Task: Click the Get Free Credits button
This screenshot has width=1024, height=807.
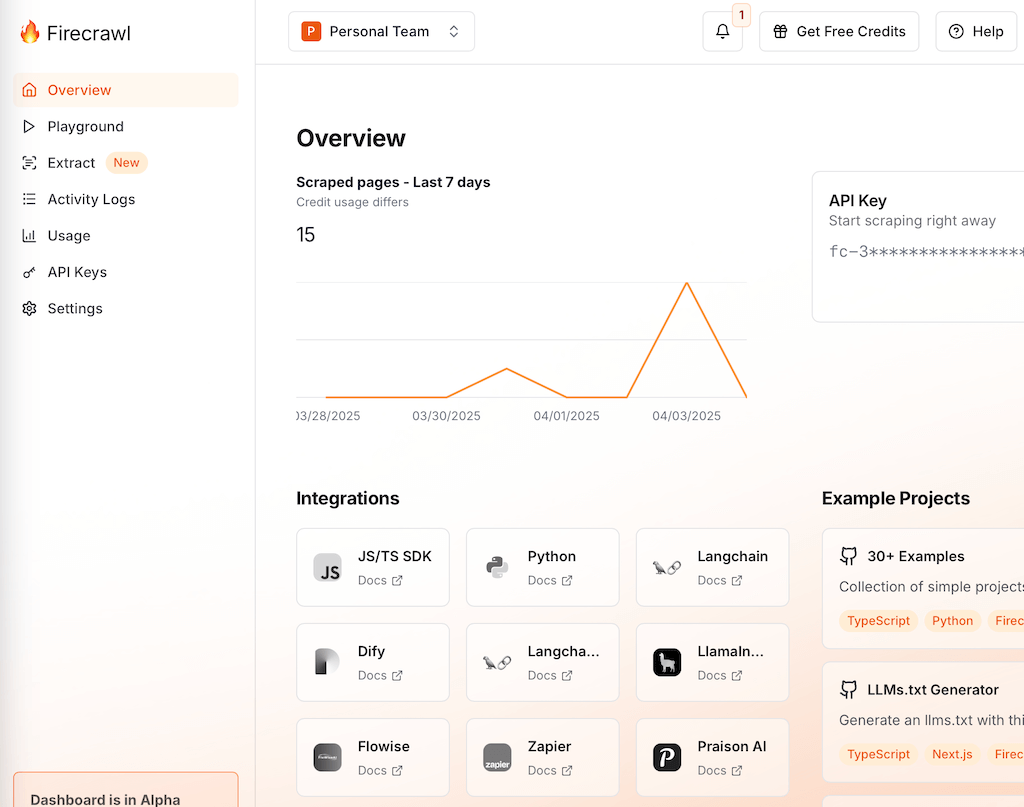Action: pyautogui.click(x=839, y=31)
